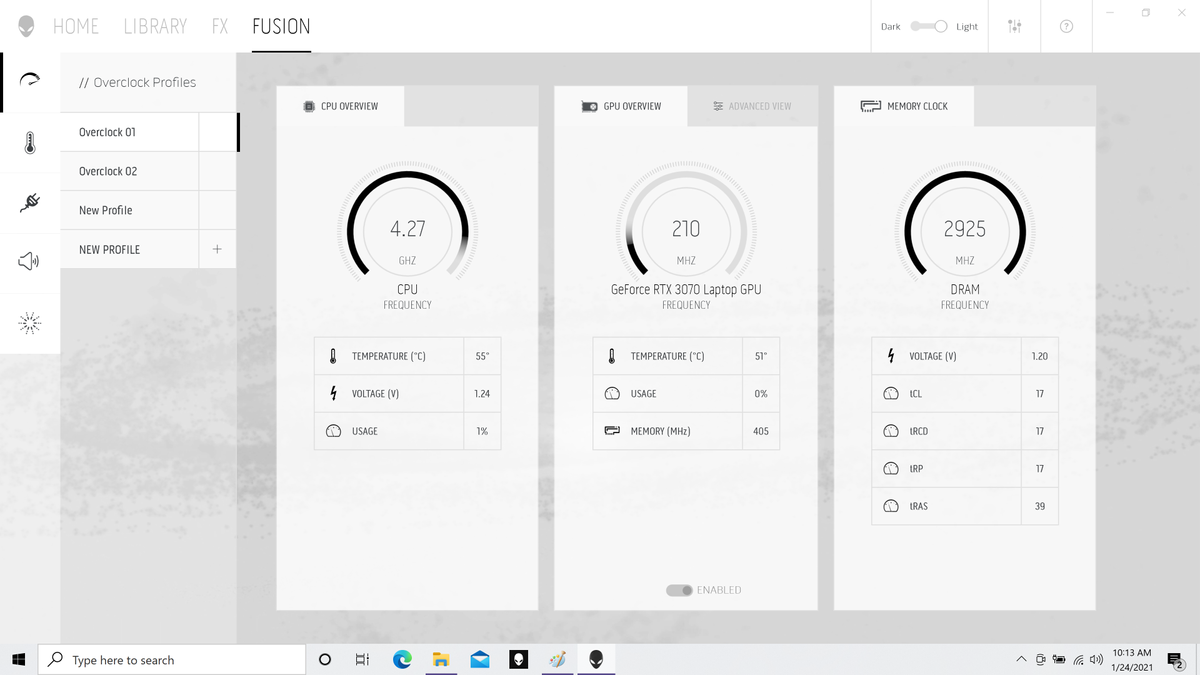Go to the HOME tab
The image size is (1200, 675).
coord(76,27)
